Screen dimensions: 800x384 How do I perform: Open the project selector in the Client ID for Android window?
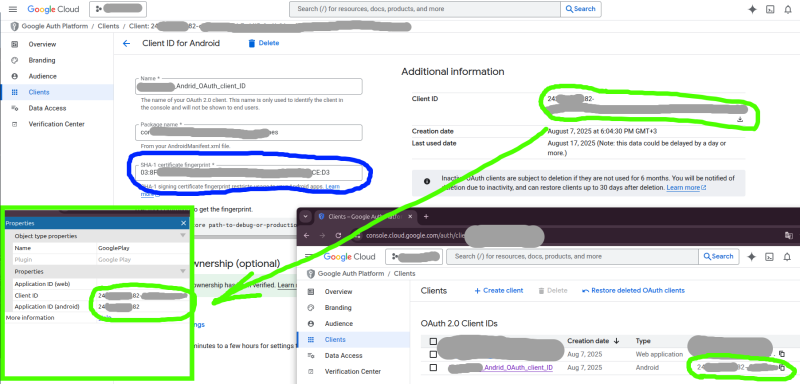[118, 9]
